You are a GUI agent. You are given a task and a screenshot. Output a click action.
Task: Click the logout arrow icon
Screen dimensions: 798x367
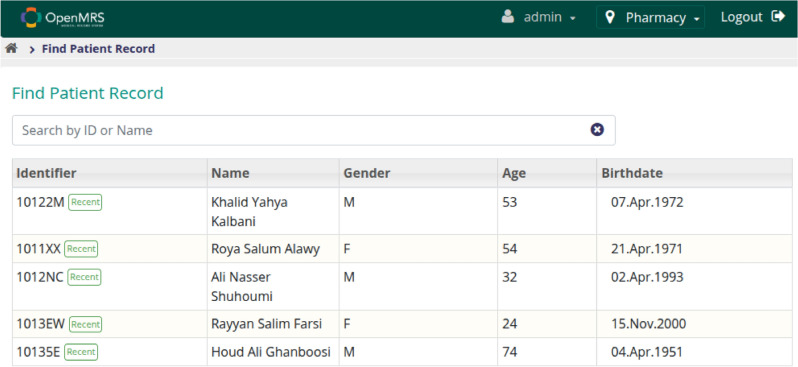779,17
